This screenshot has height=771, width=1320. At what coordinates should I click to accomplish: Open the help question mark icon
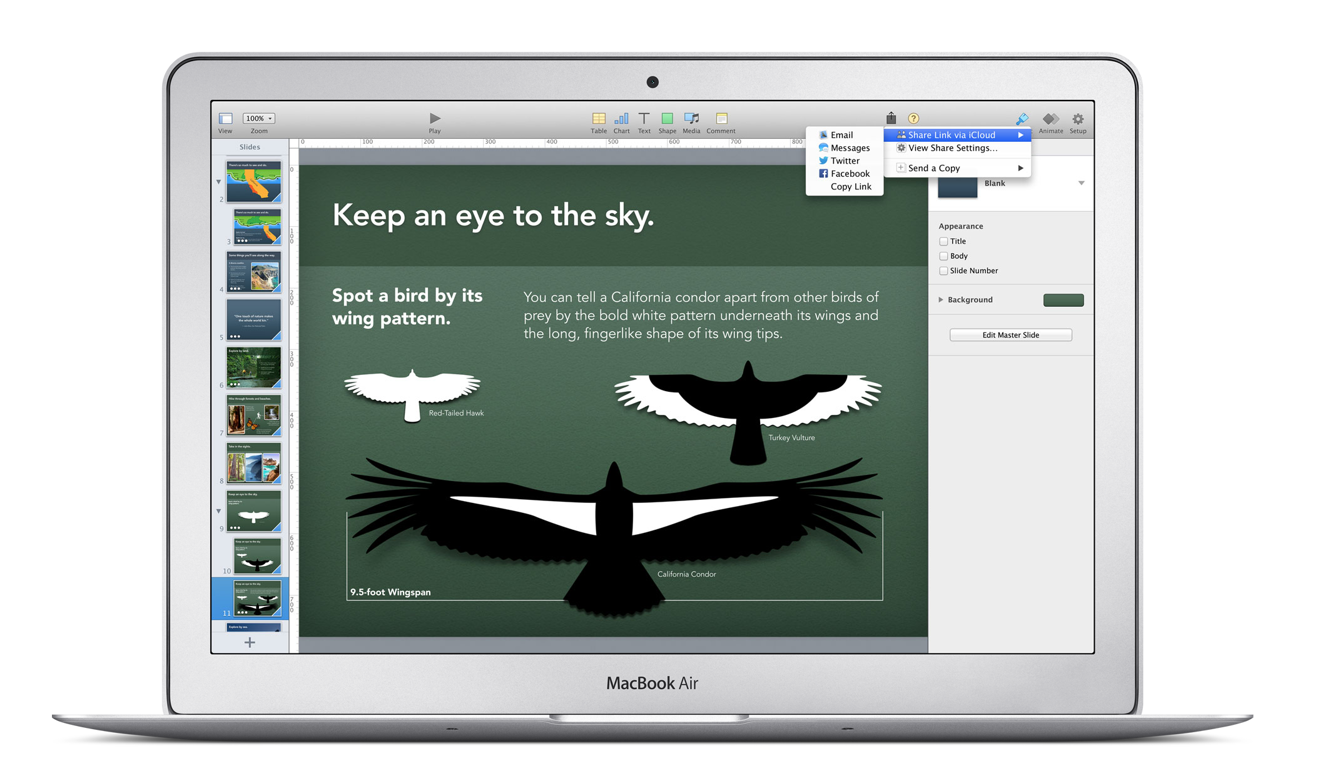pos(913,119)
